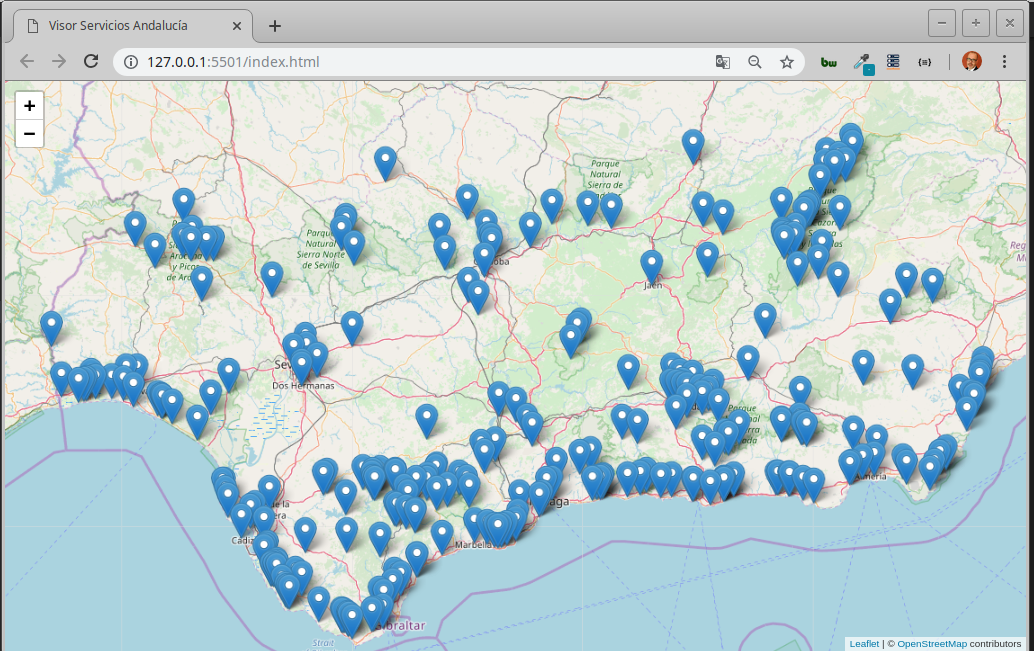Toggle the bookmark star for this page

786,61
